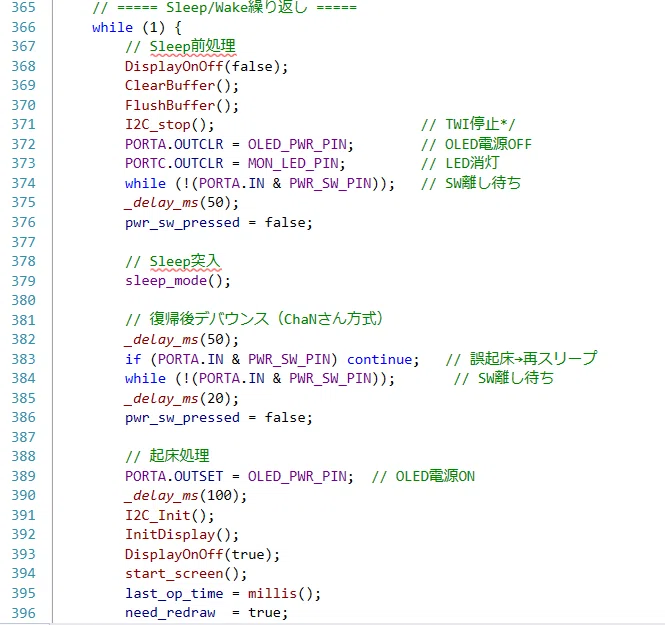Viewport: 665px width, 625px height.
Task: Click the LED消灯 comment
Action: [x=460, y=163]
